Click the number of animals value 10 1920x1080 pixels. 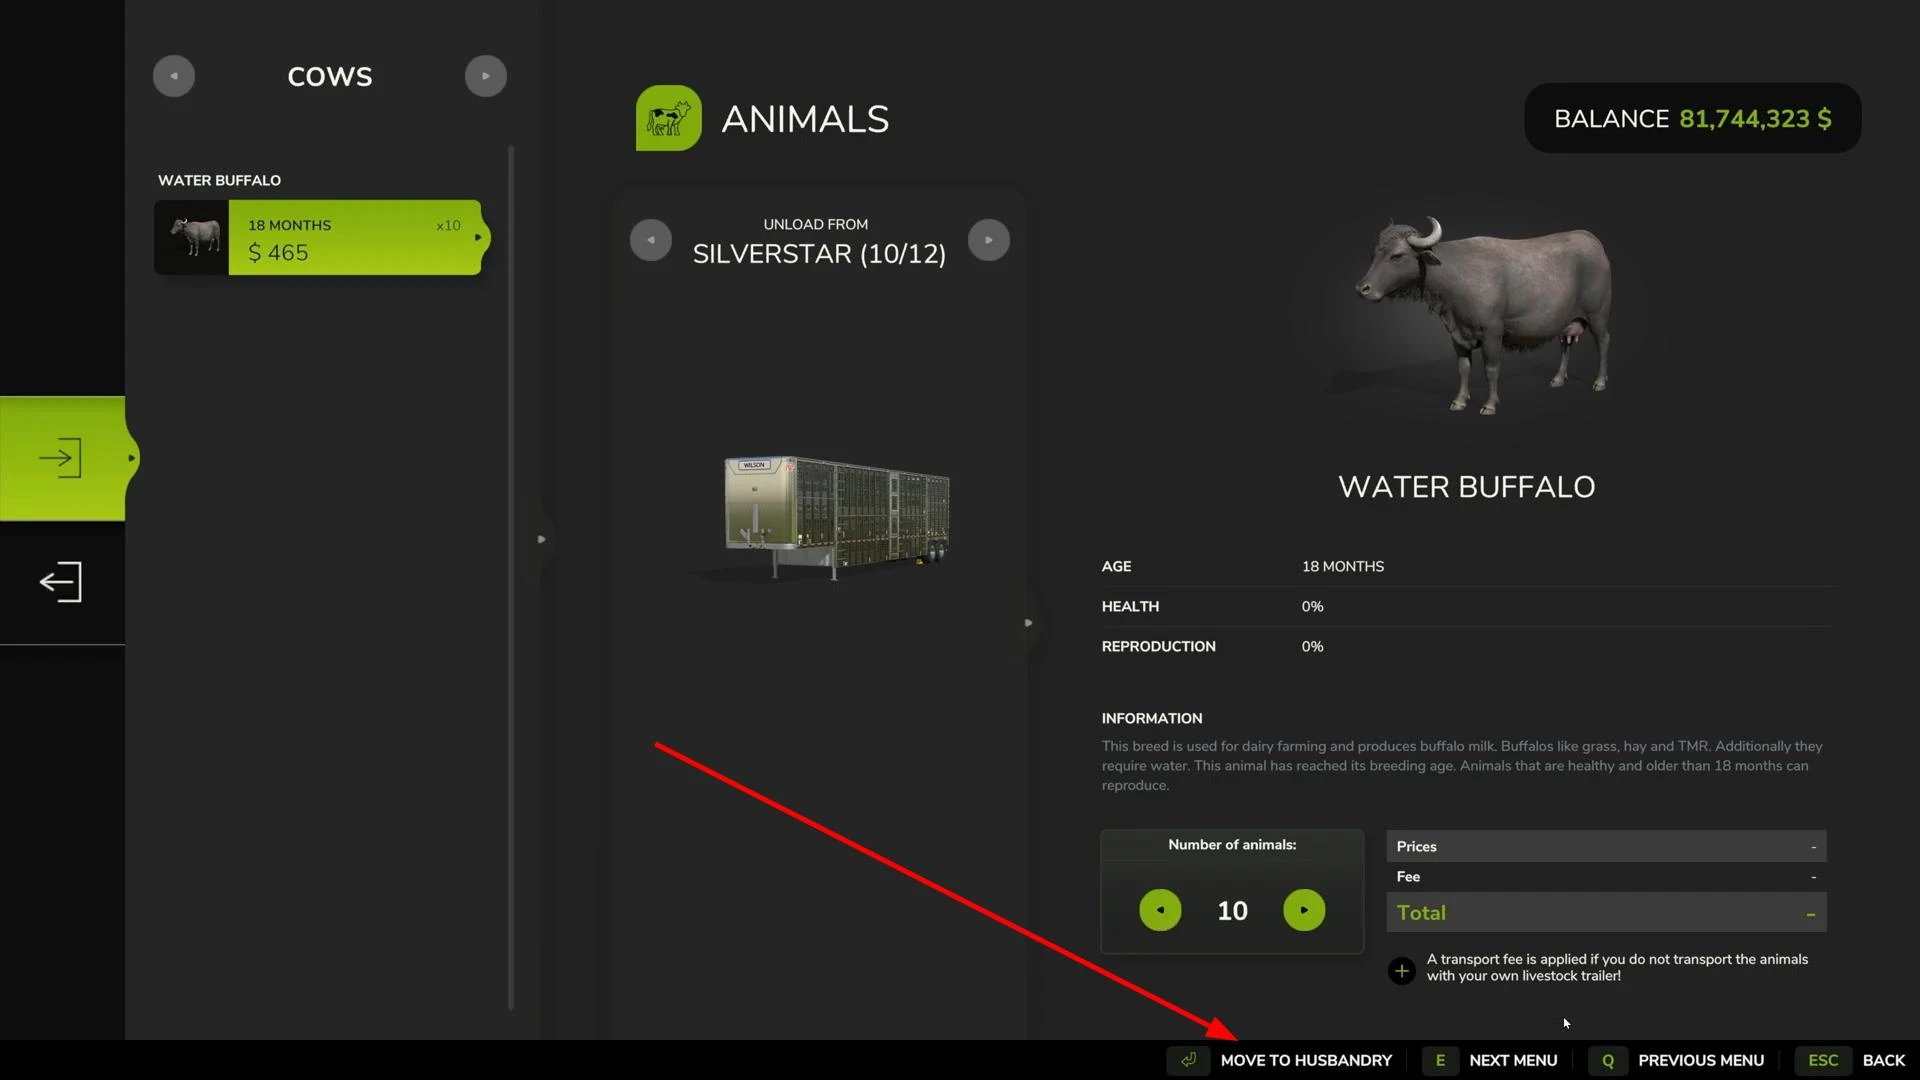(1232, 911)
